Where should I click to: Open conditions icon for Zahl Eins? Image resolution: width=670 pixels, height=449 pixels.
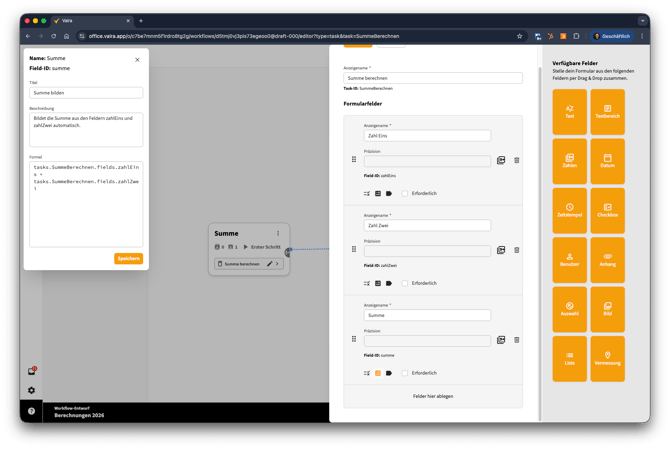pos(367,194)
